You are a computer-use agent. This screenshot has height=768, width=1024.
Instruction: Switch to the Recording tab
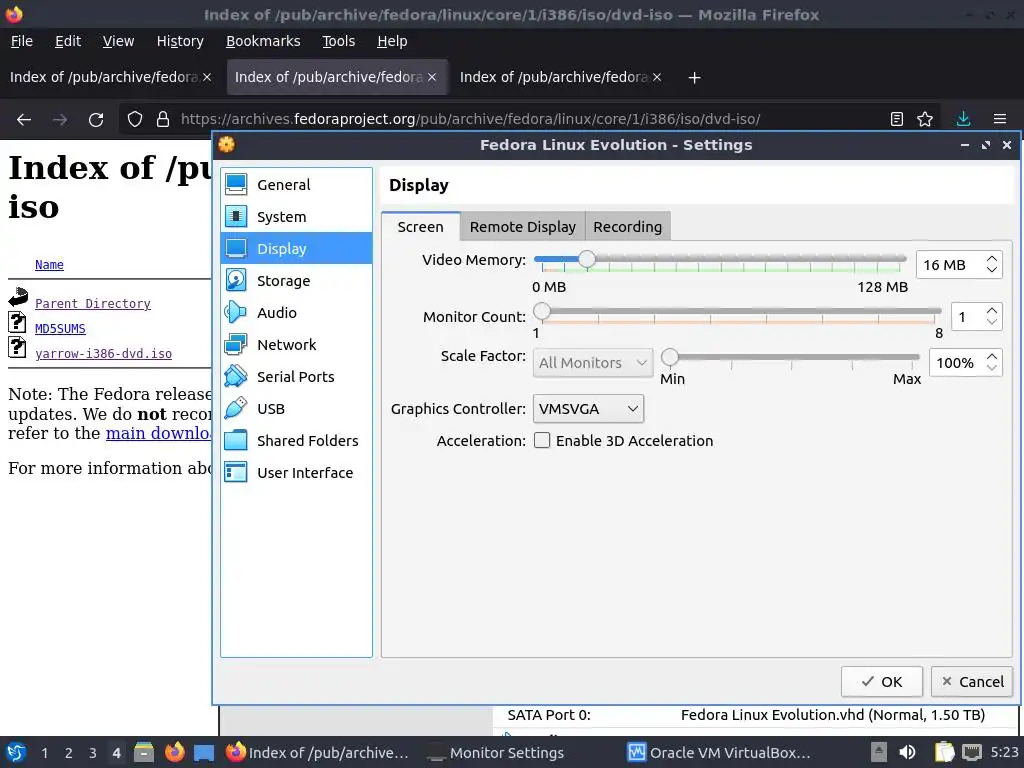(628, 227)
